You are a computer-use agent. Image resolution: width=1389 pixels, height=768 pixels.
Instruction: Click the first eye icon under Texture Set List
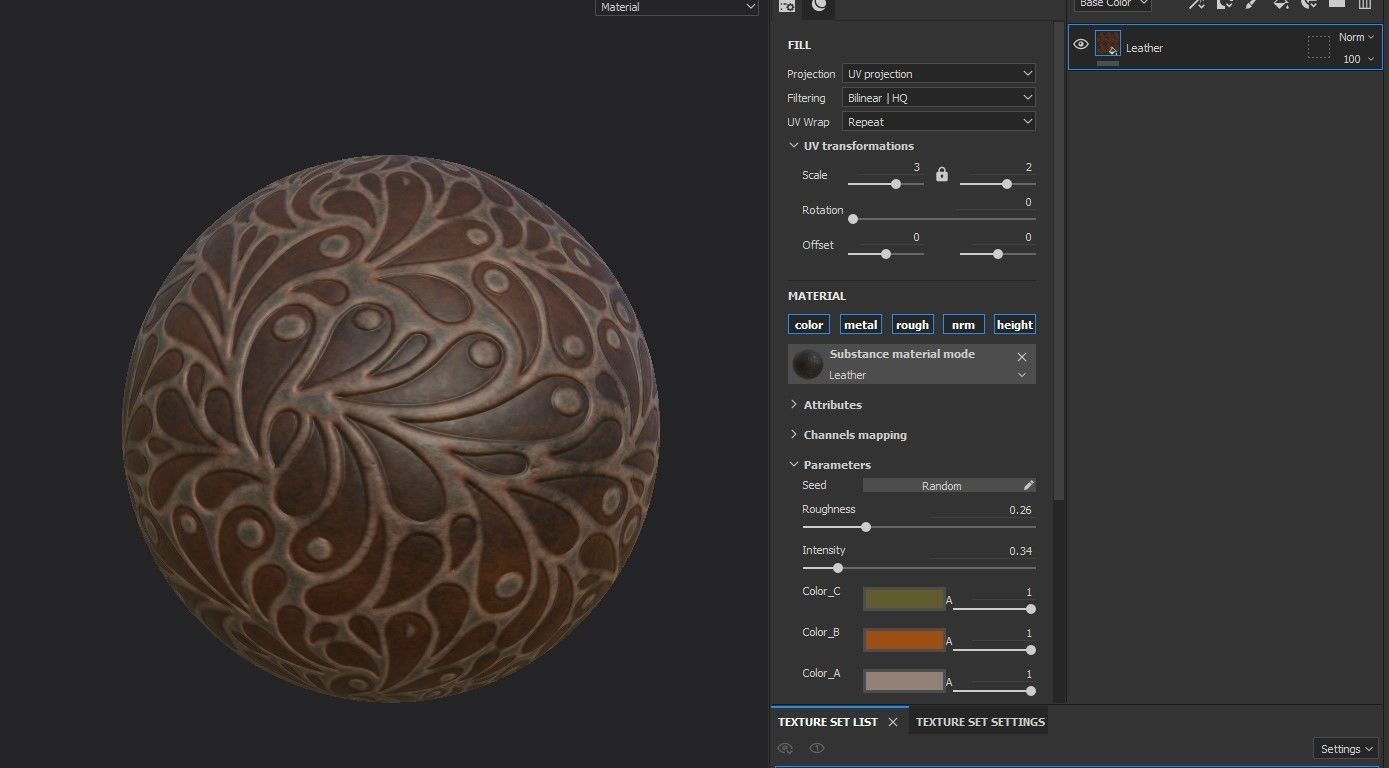(785, 748)
